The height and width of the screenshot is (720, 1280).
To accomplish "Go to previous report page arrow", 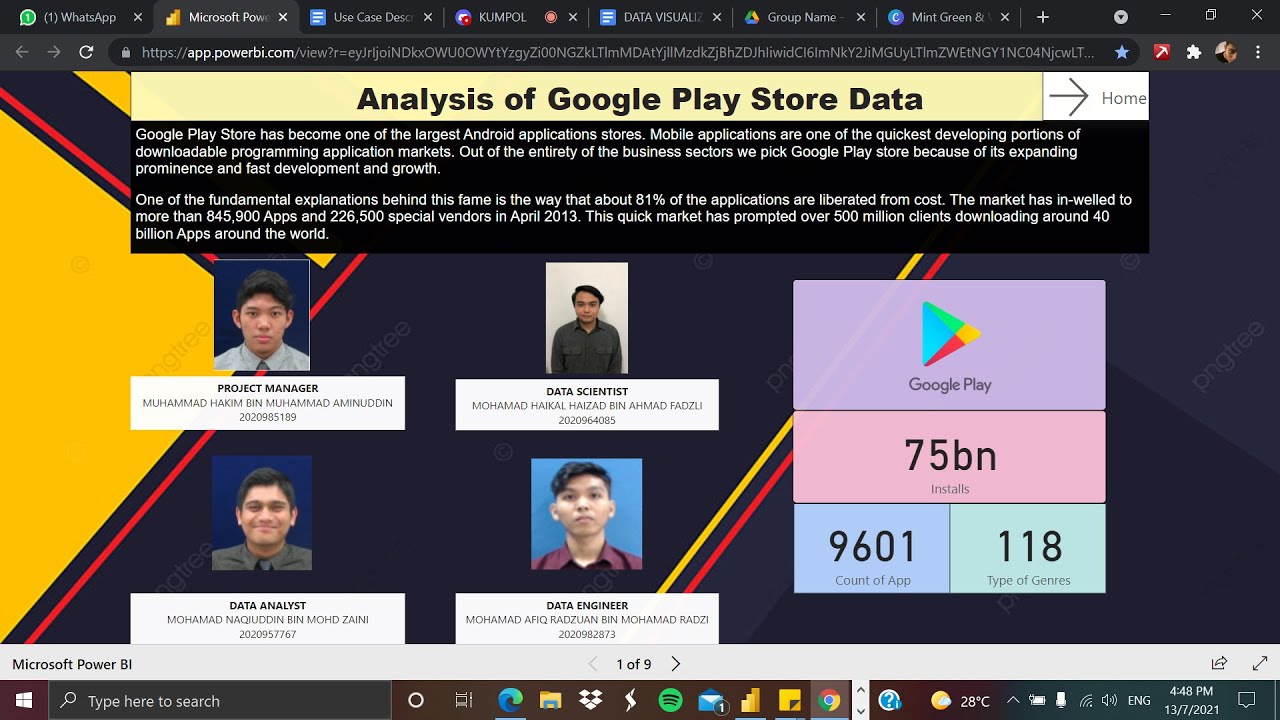I will point(593,664).
